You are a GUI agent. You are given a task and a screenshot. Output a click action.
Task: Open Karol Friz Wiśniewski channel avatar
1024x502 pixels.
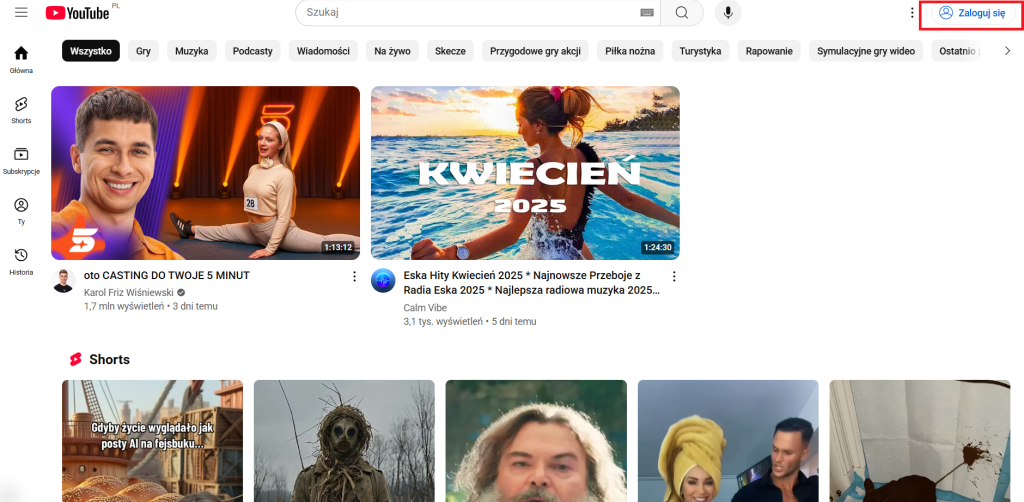(x=63, y=281)
